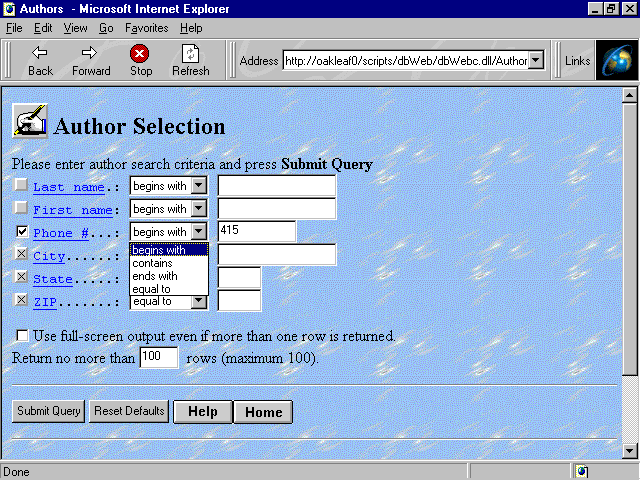Click the IE title bar document icon

pyautogui.click(x=10, y=9)
